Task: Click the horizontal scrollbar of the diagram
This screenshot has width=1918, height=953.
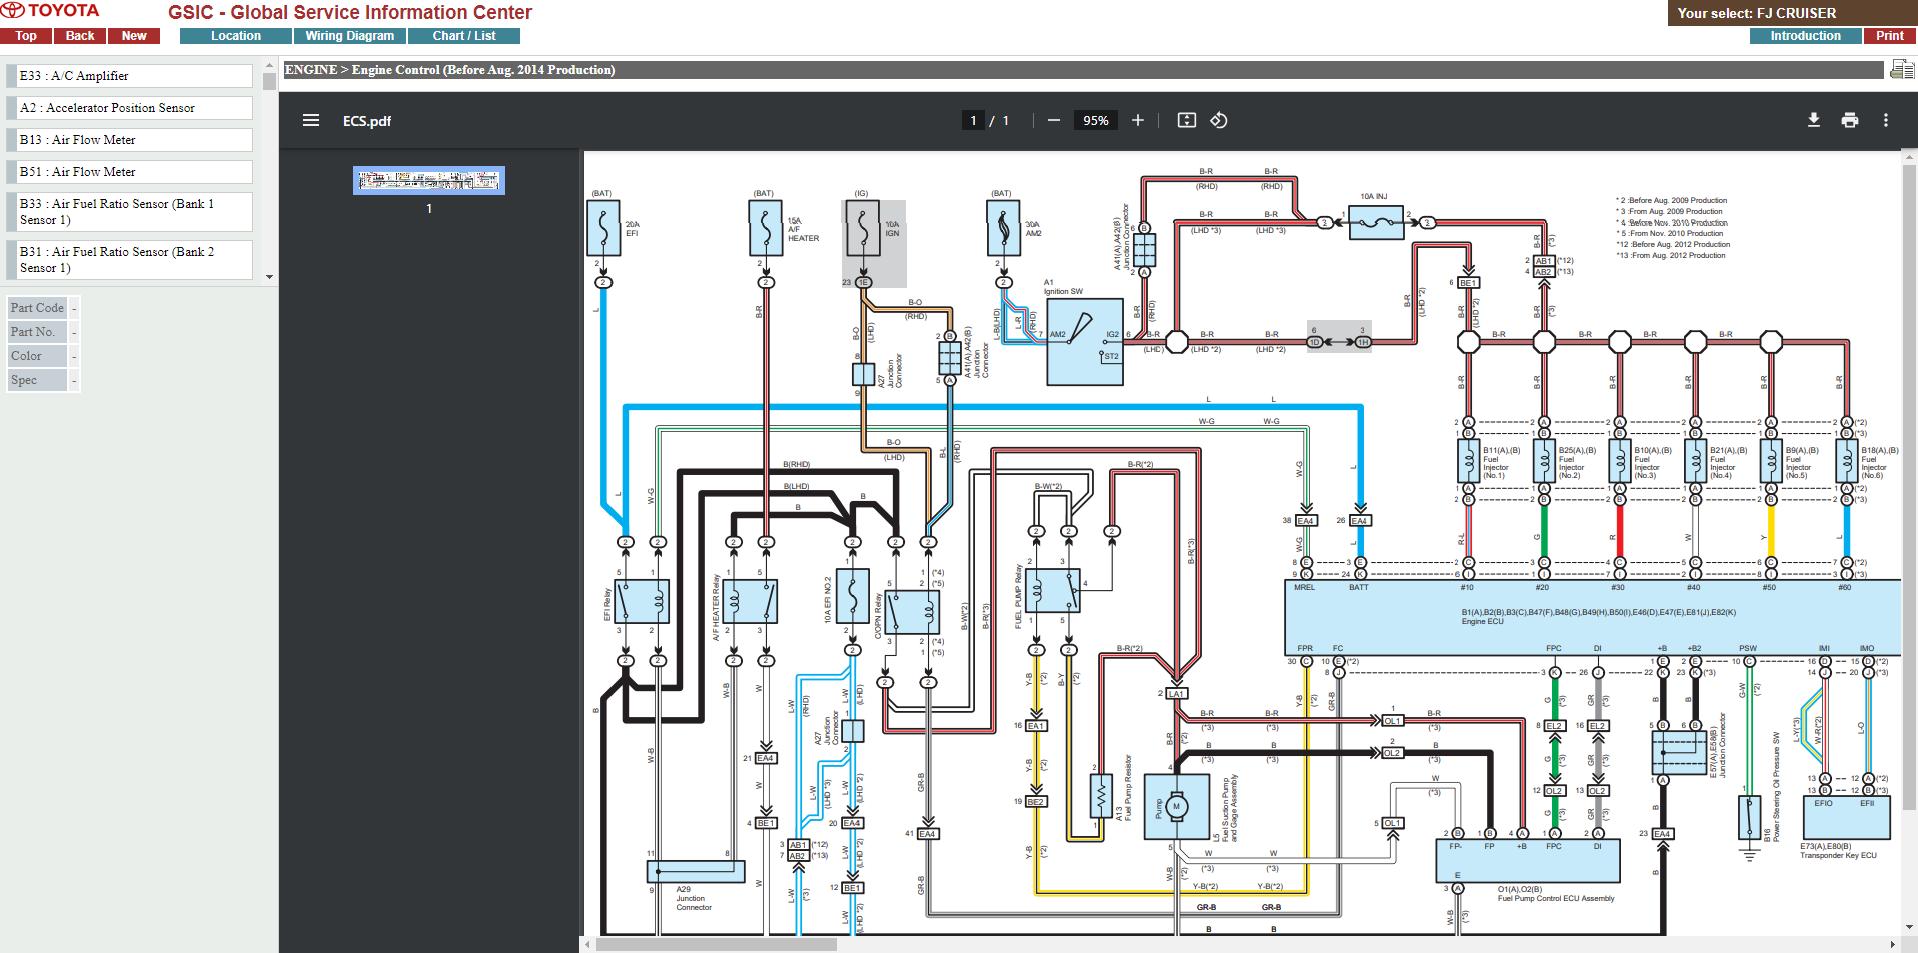Action: (717, 944)
